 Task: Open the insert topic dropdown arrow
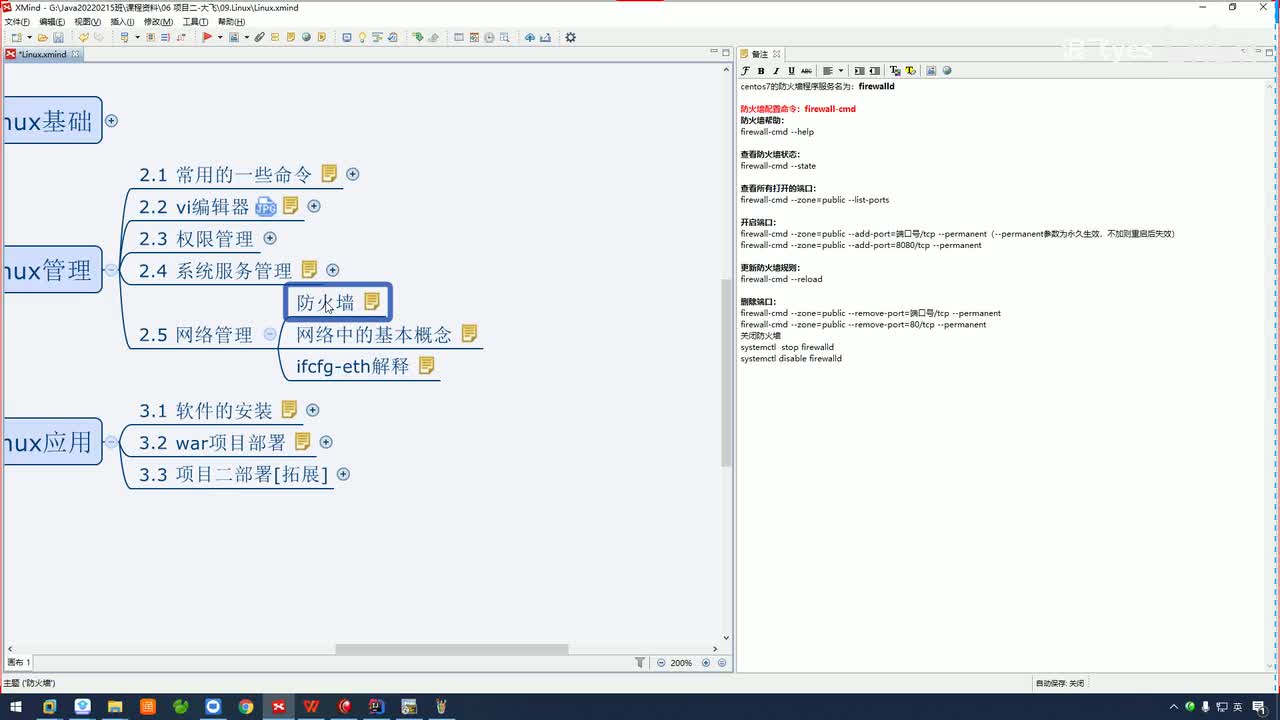click(x=136, y=38)
